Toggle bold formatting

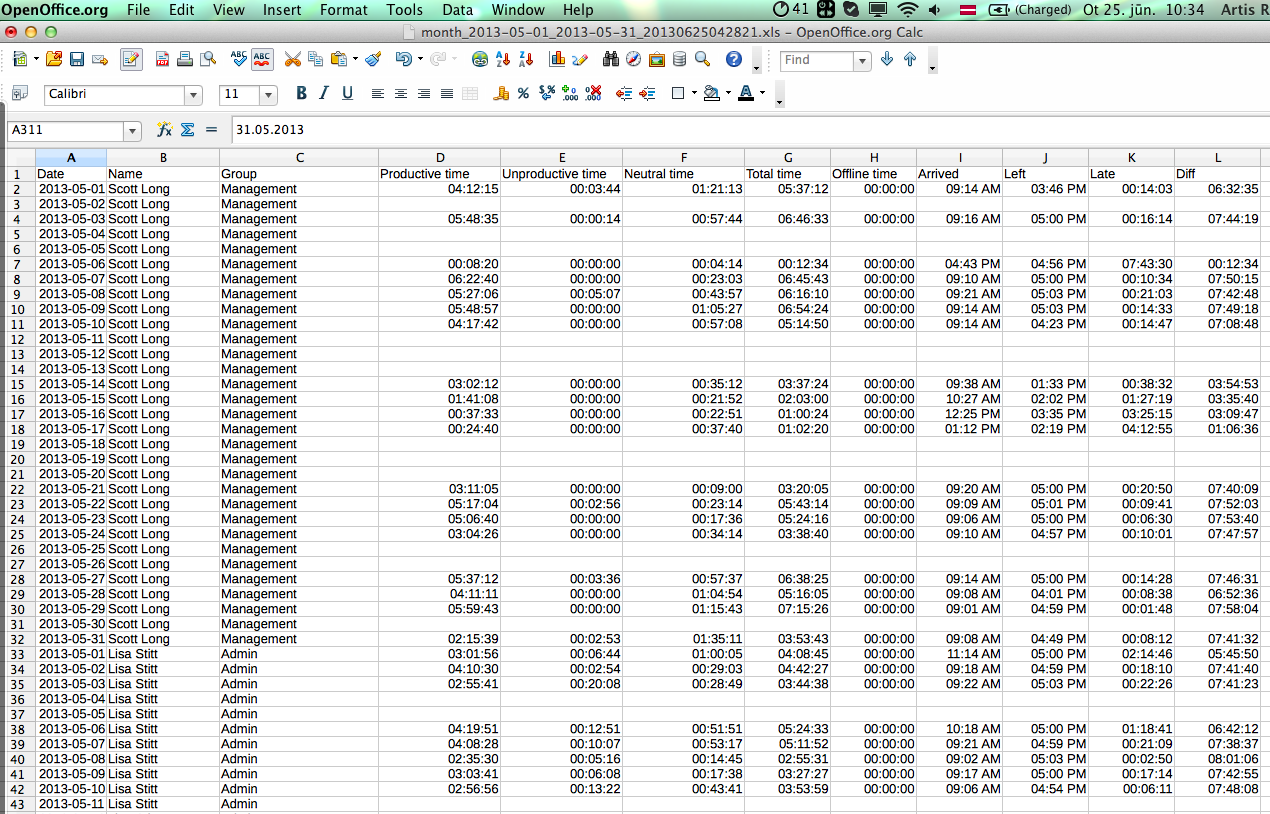pos(301,94)
